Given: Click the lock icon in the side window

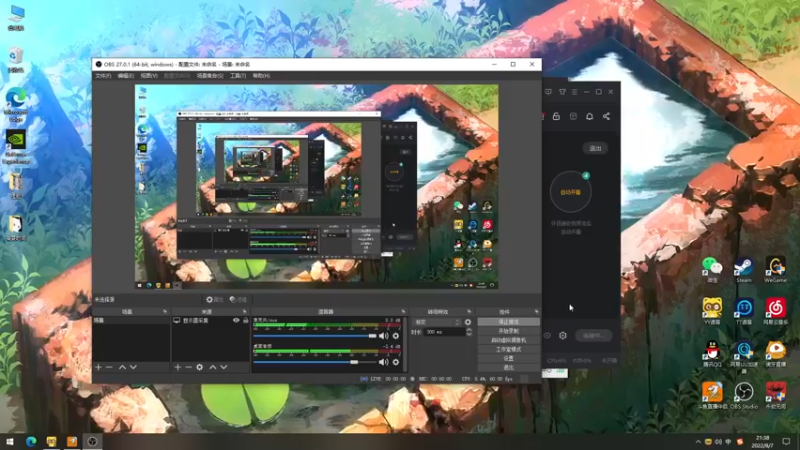Looking at the screenshot, I should pyautogui.click(x=556, y=116).
